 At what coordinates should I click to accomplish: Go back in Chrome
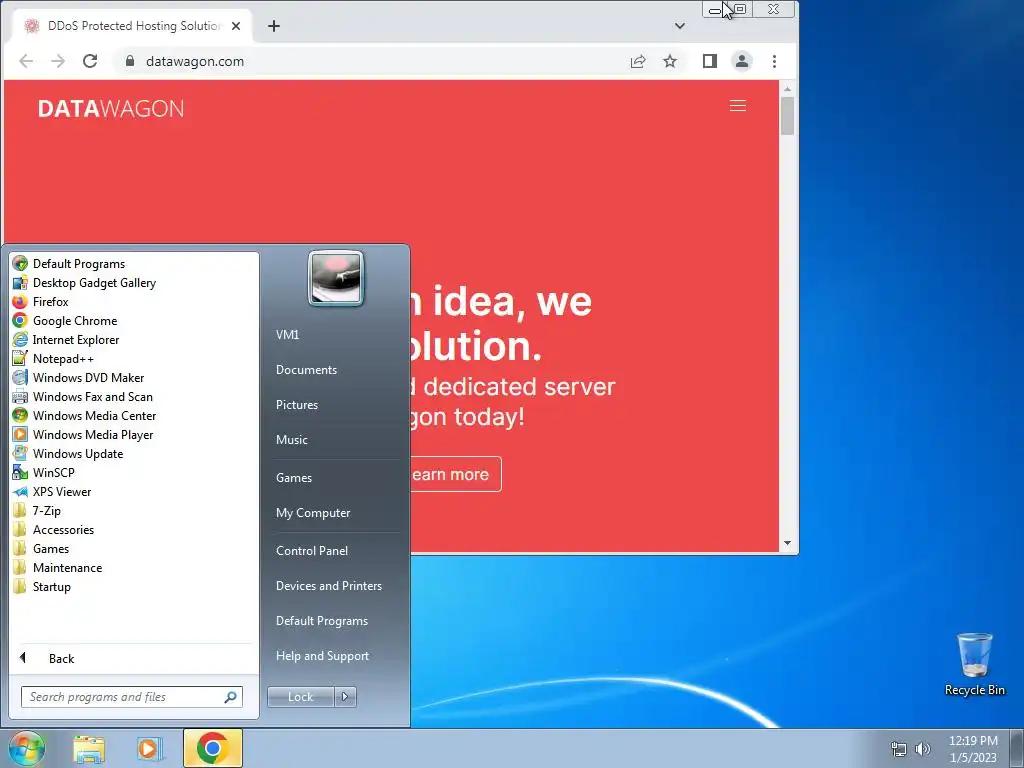tap(26, 61)
